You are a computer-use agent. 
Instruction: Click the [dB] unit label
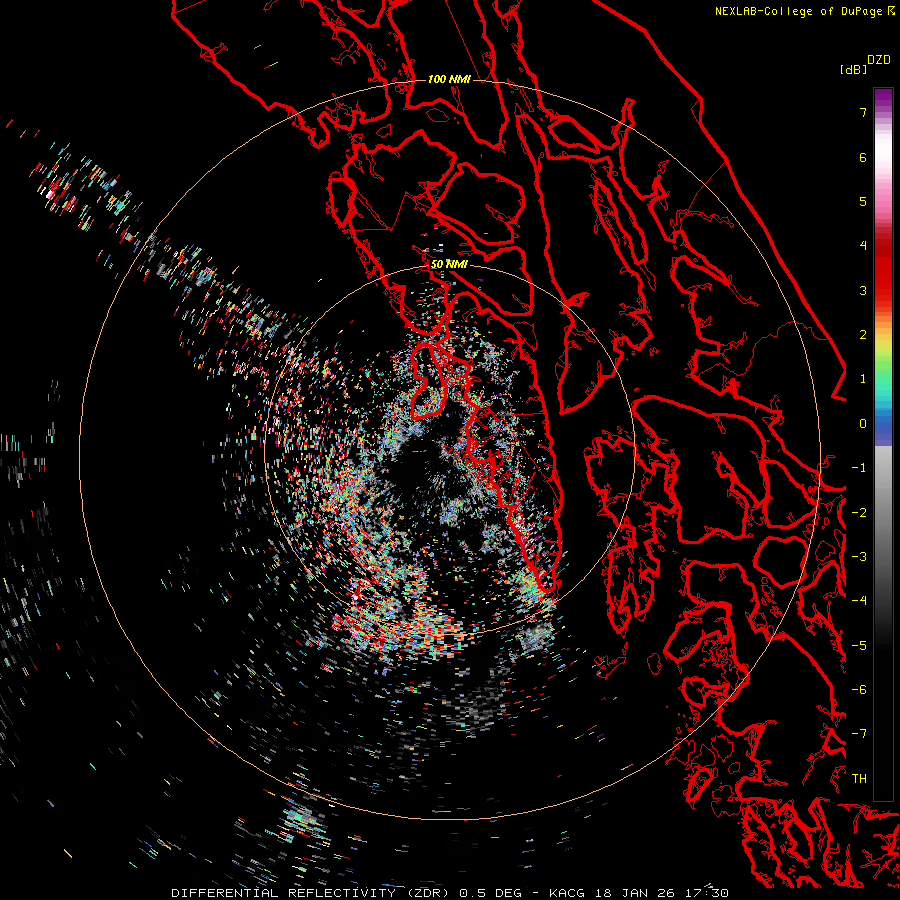coord(853,69)
